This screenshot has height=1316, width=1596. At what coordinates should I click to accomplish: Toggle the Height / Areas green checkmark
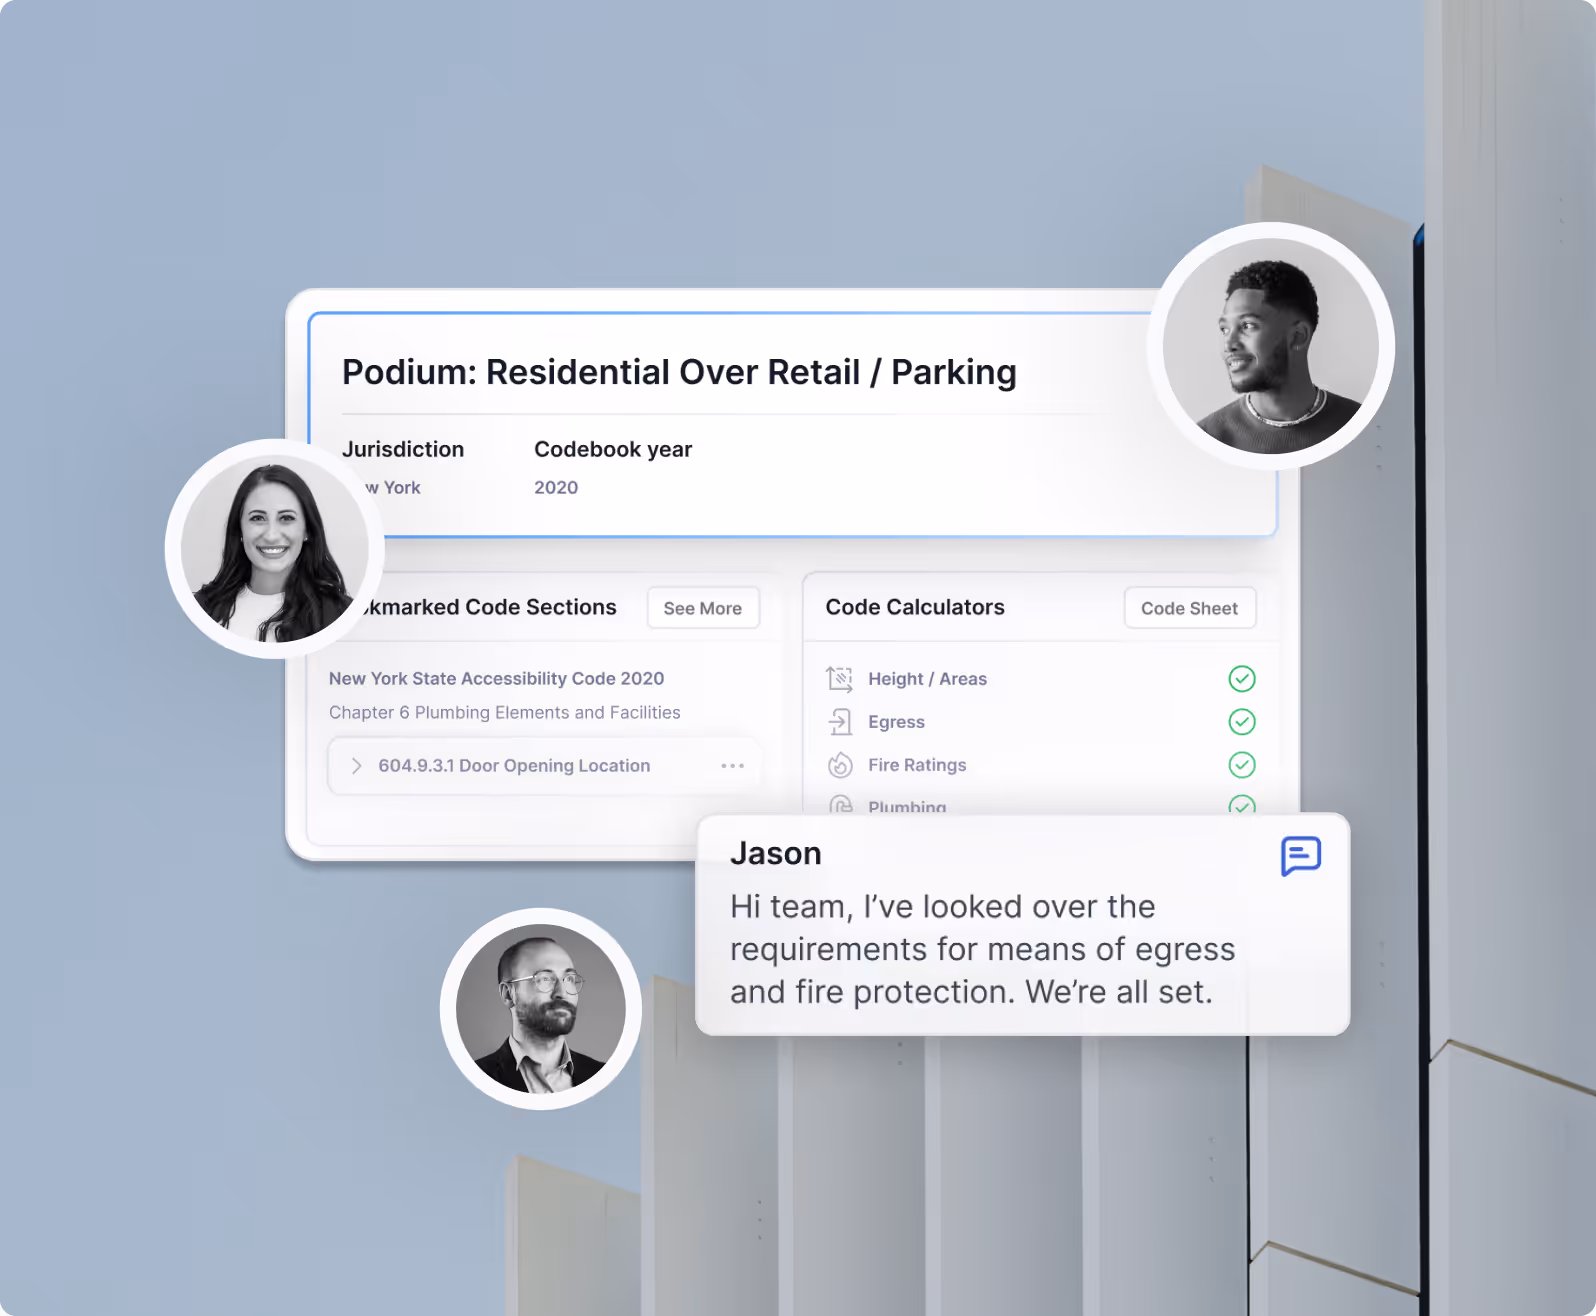click(1242, 679)
